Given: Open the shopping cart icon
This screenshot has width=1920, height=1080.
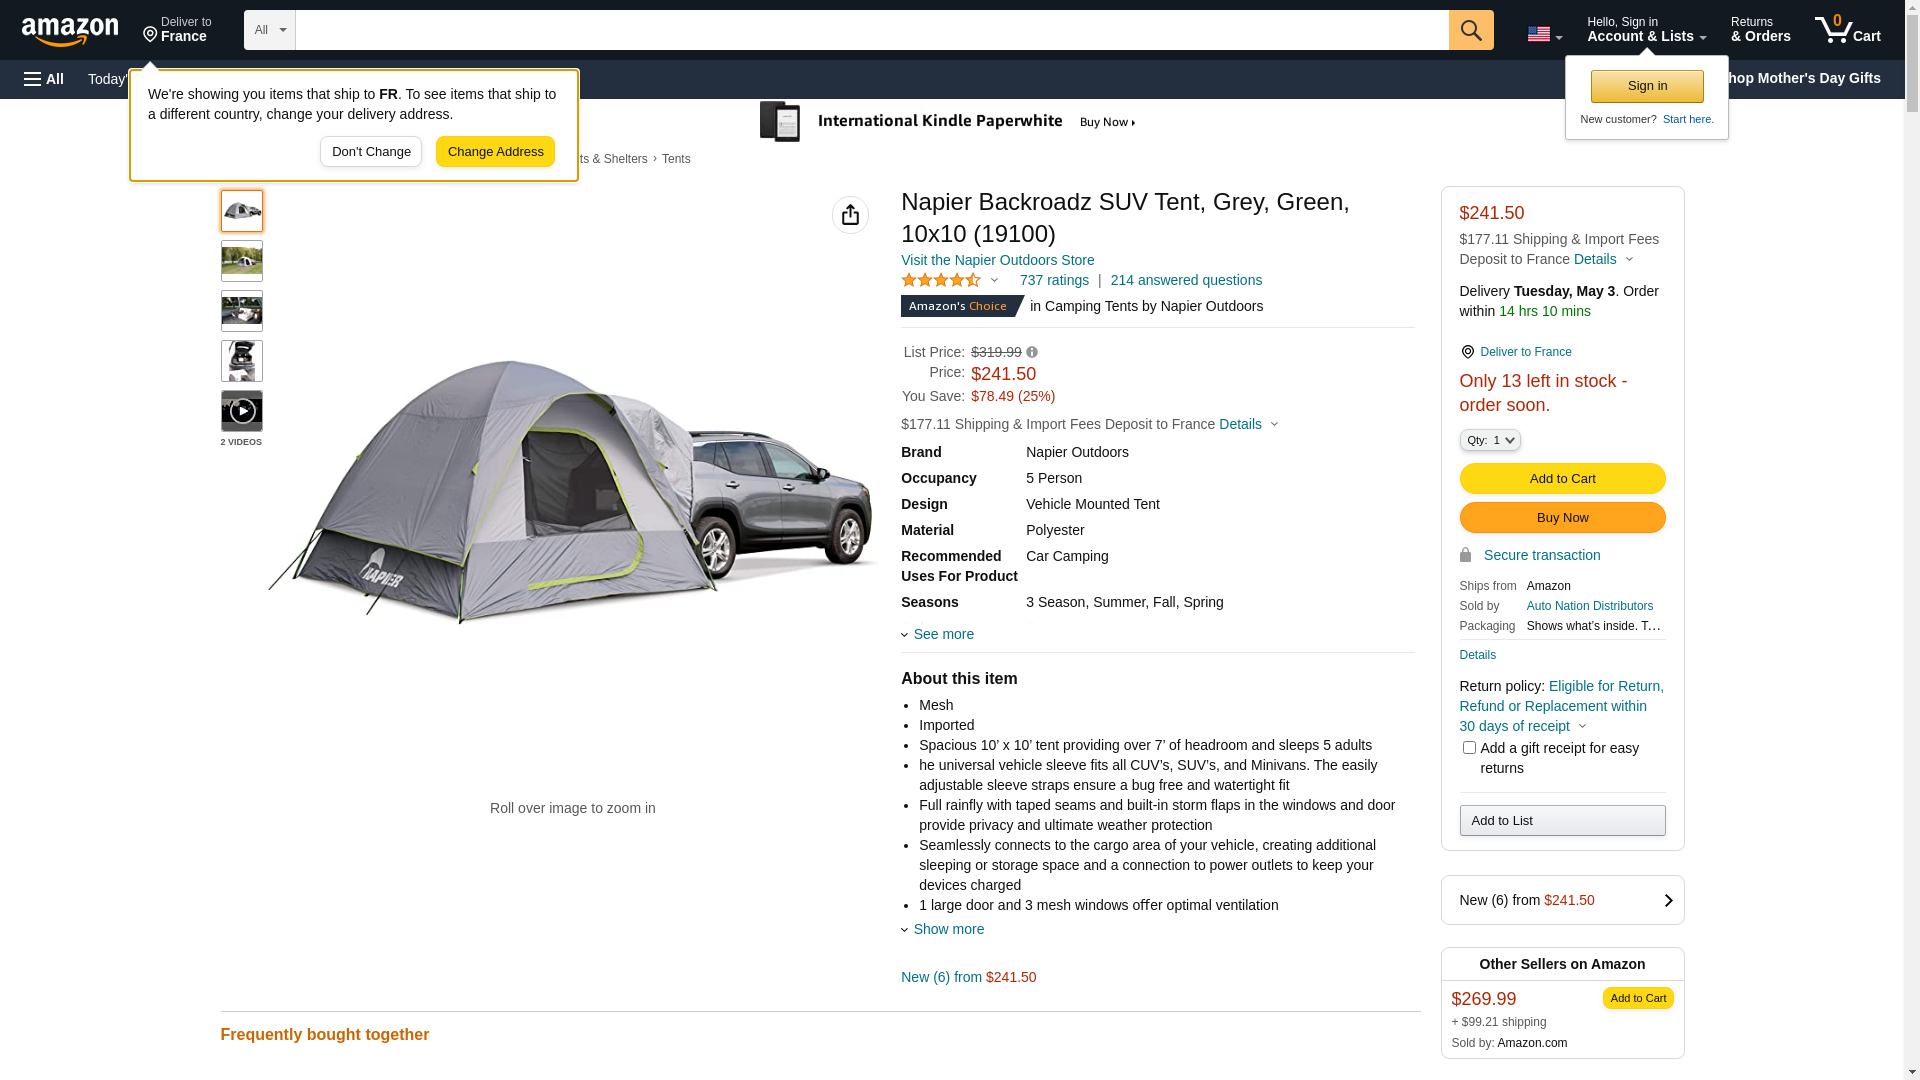Looking at the screenshot, I should click(1847, 30).
